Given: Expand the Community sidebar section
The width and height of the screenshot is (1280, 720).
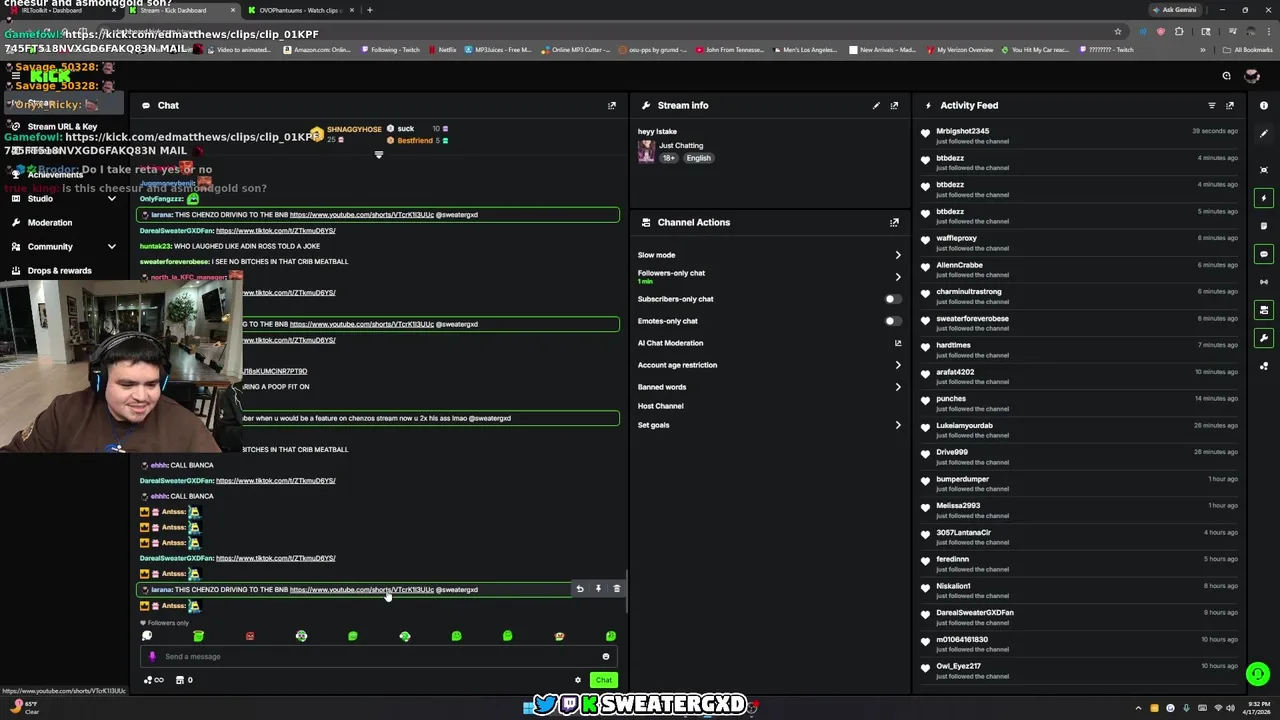Looking at the screenshot, I should coord(64,247).
